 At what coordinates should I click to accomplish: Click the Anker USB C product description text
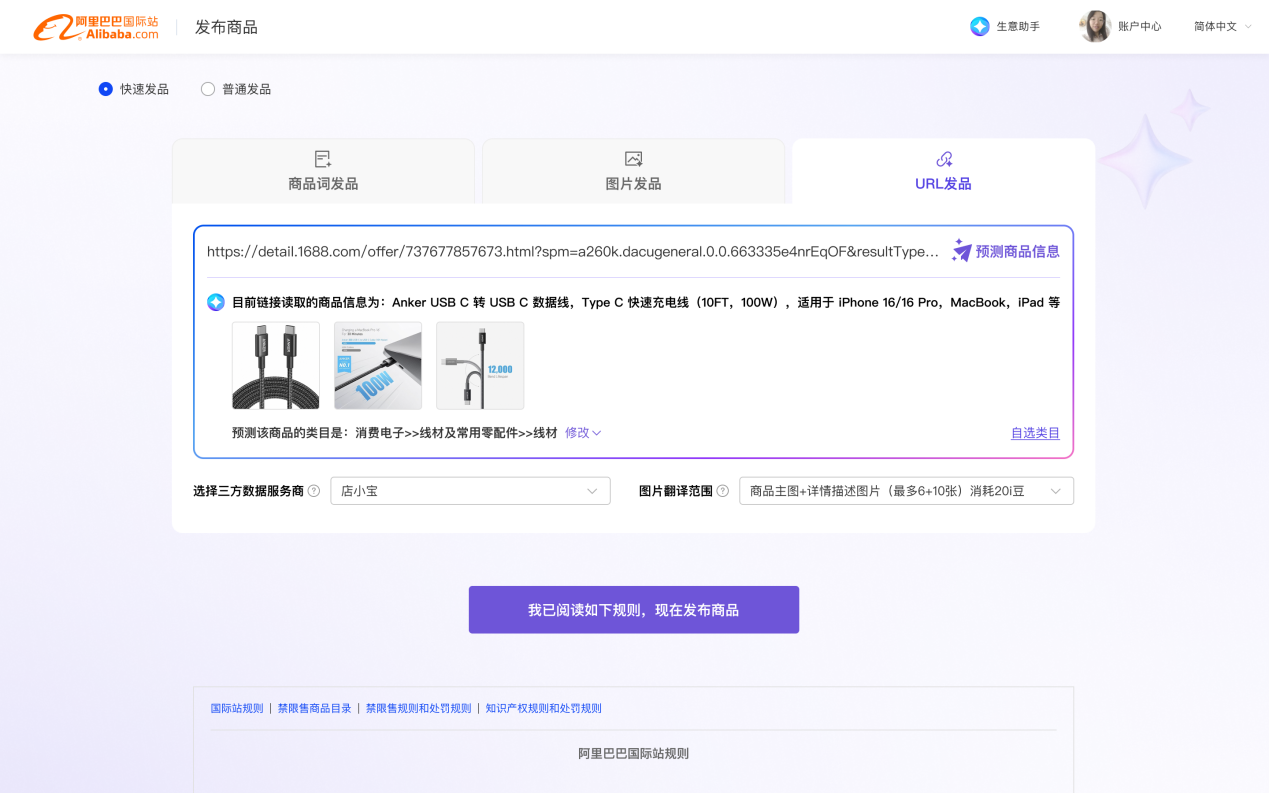[x=726, y=302]
